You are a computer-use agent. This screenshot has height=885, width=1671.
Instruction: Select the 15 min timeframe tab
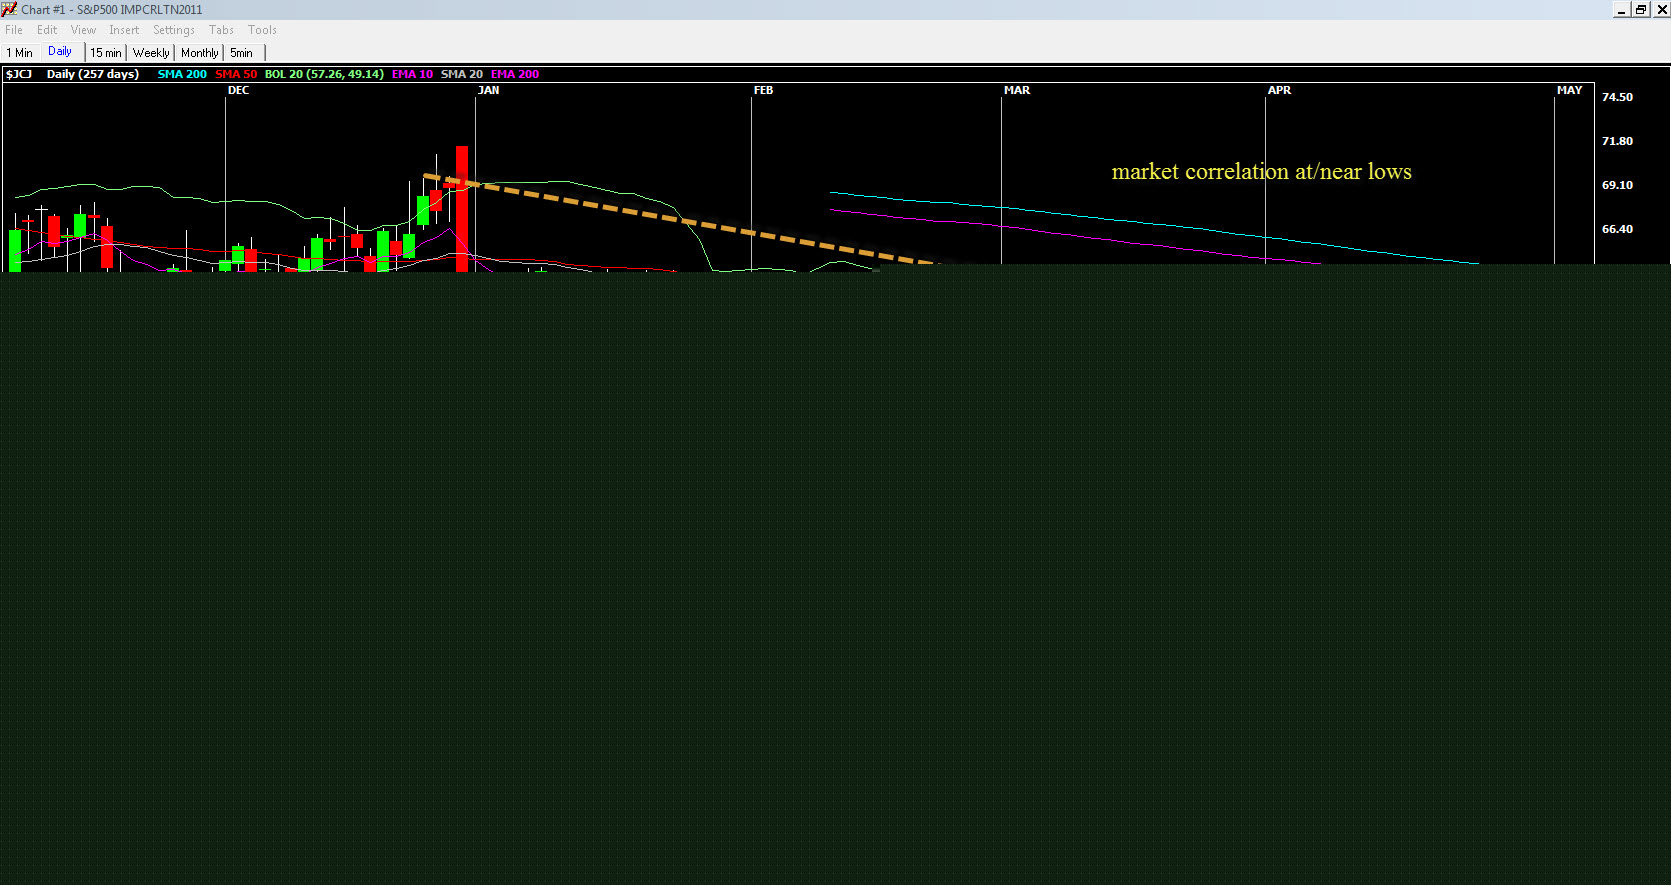click(x=105, y=53)
